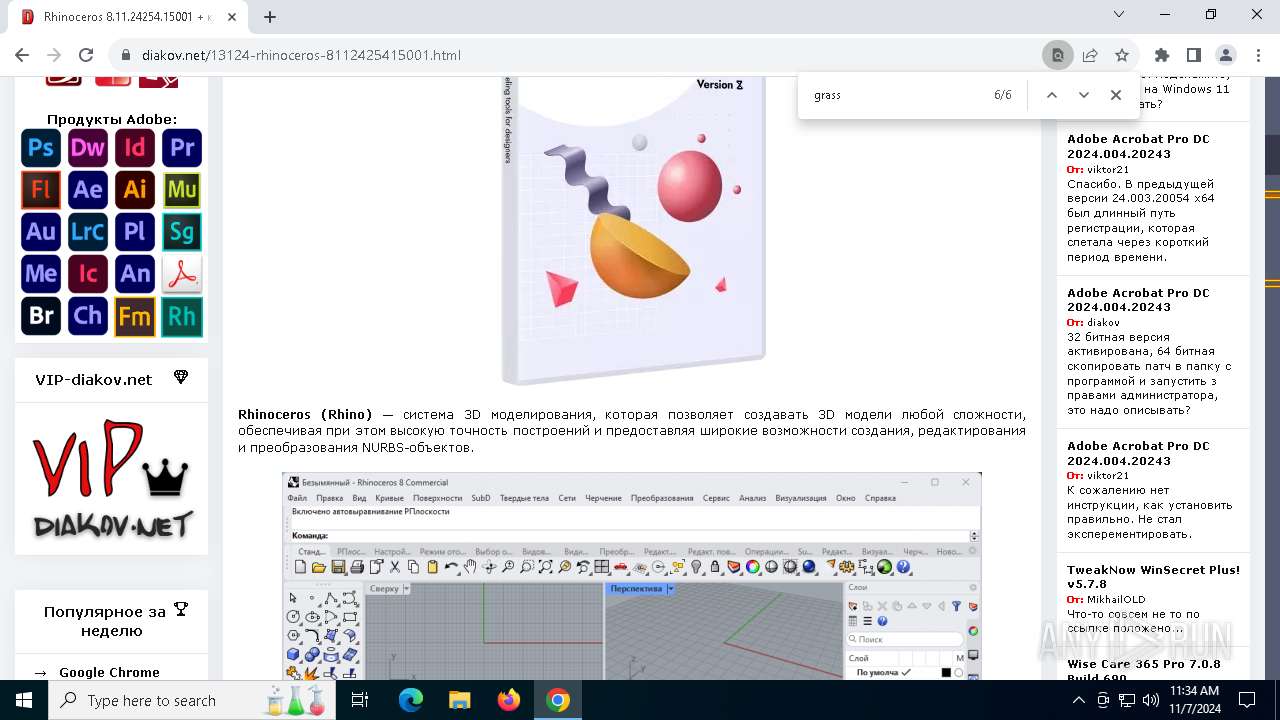Bookmark this page with the star
This screenshot has height=720, width=1280.
pyautogui.click(x=1122, y=55)
